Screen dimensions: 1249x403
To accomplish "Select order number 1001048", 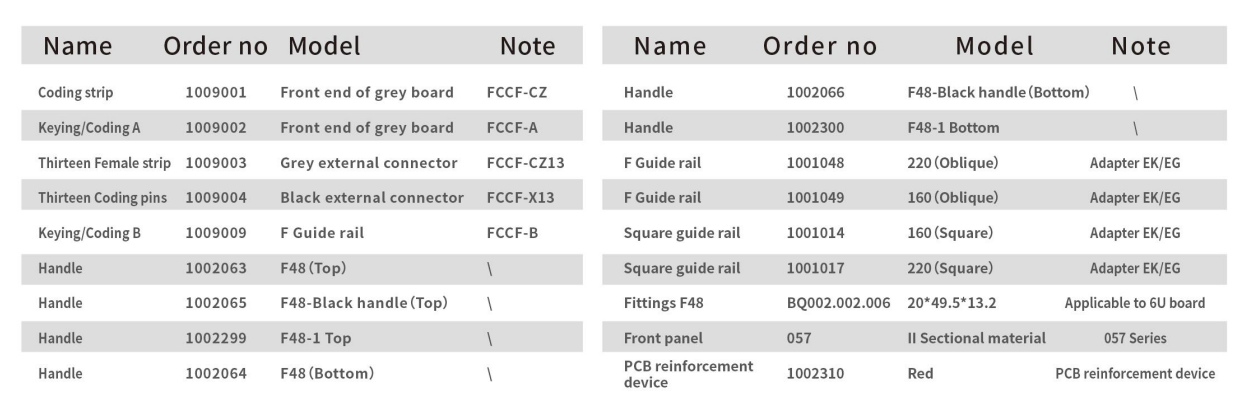I will click(x=817, y=163).
